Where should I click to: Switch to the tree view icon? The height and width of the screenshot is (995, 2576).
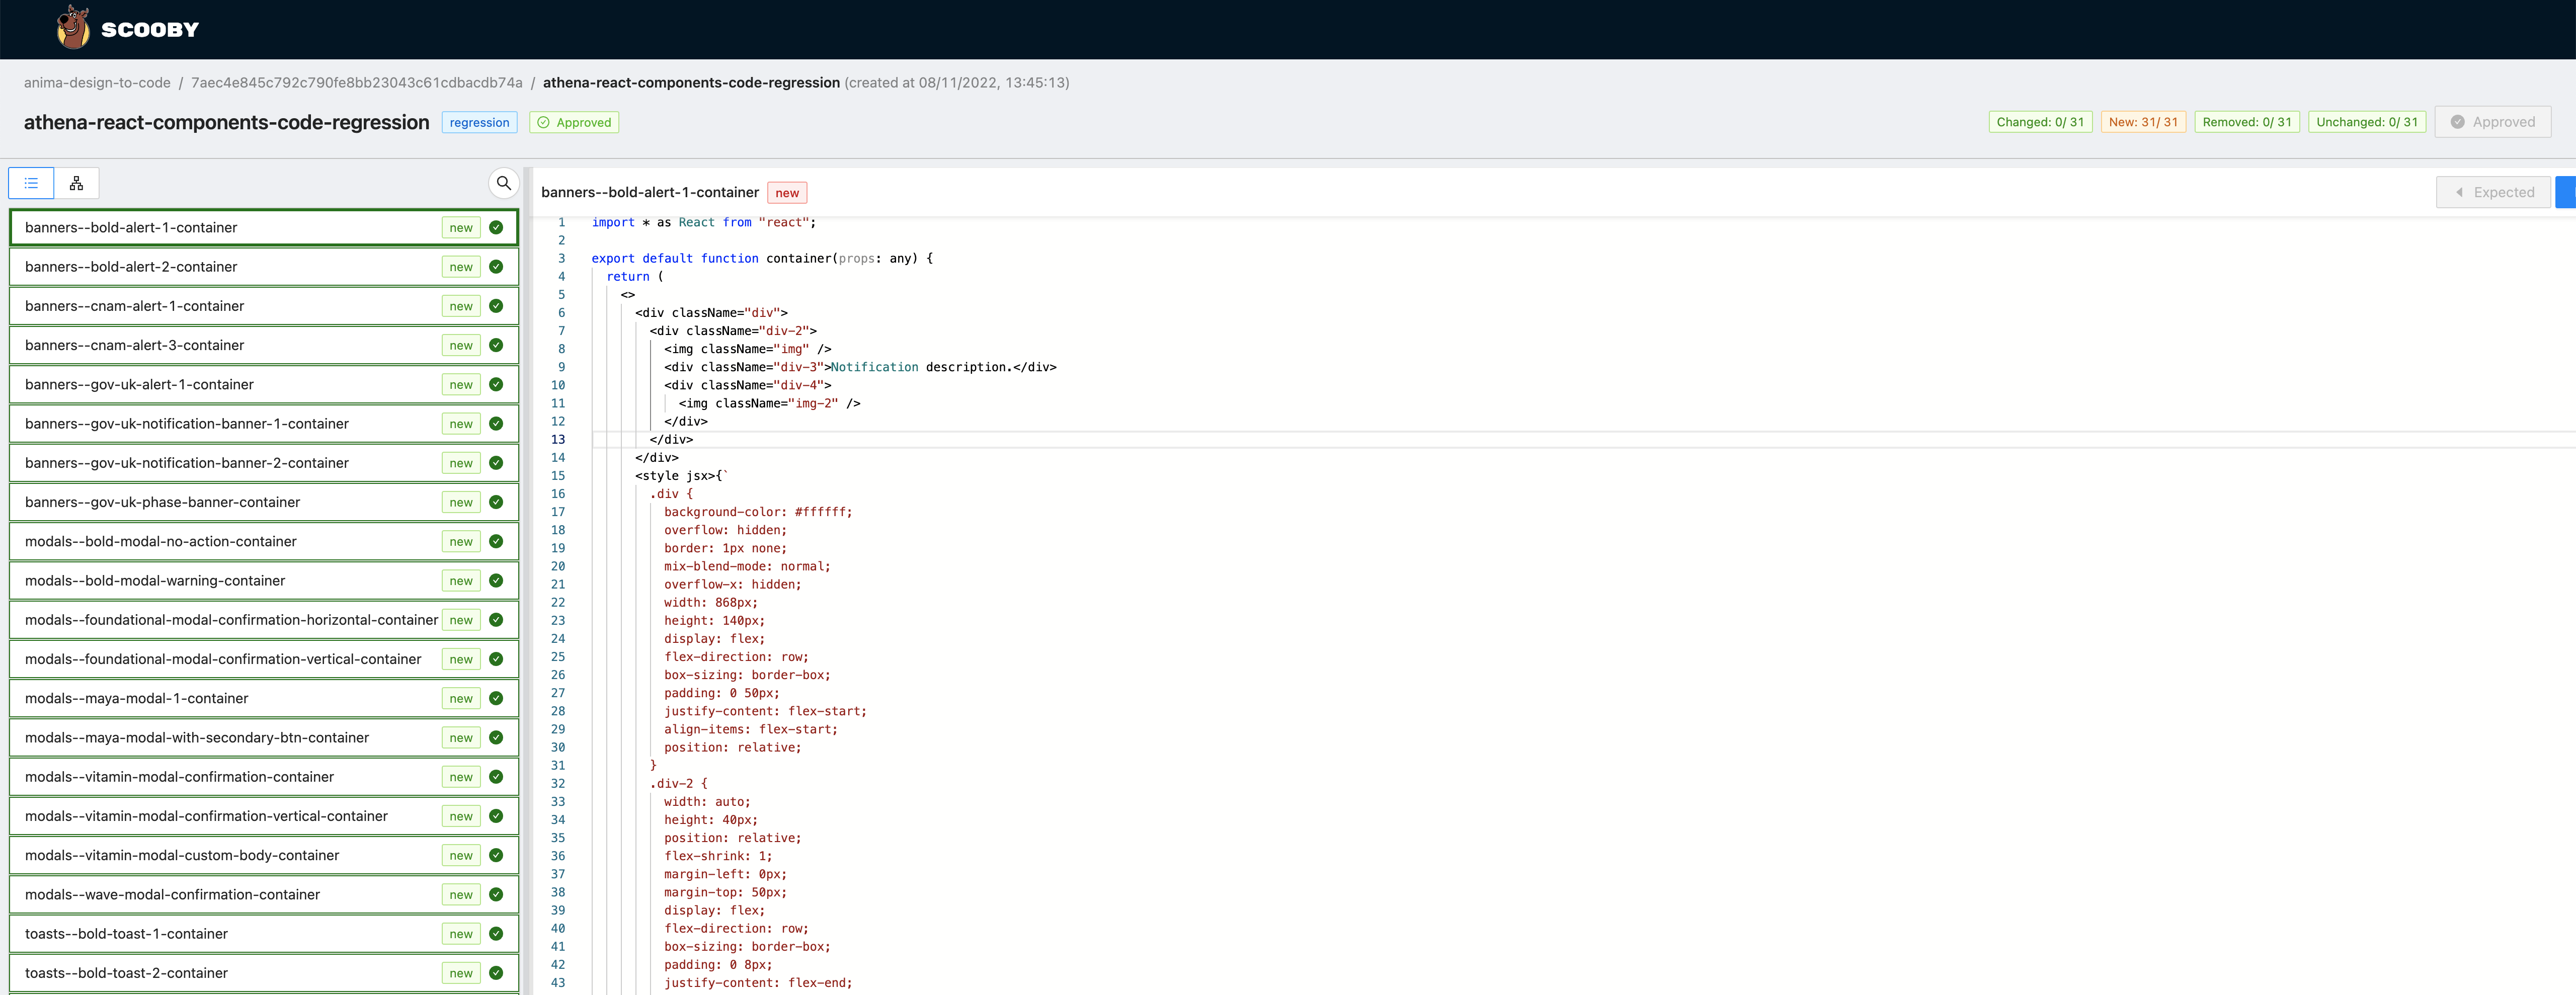(76, 183)
